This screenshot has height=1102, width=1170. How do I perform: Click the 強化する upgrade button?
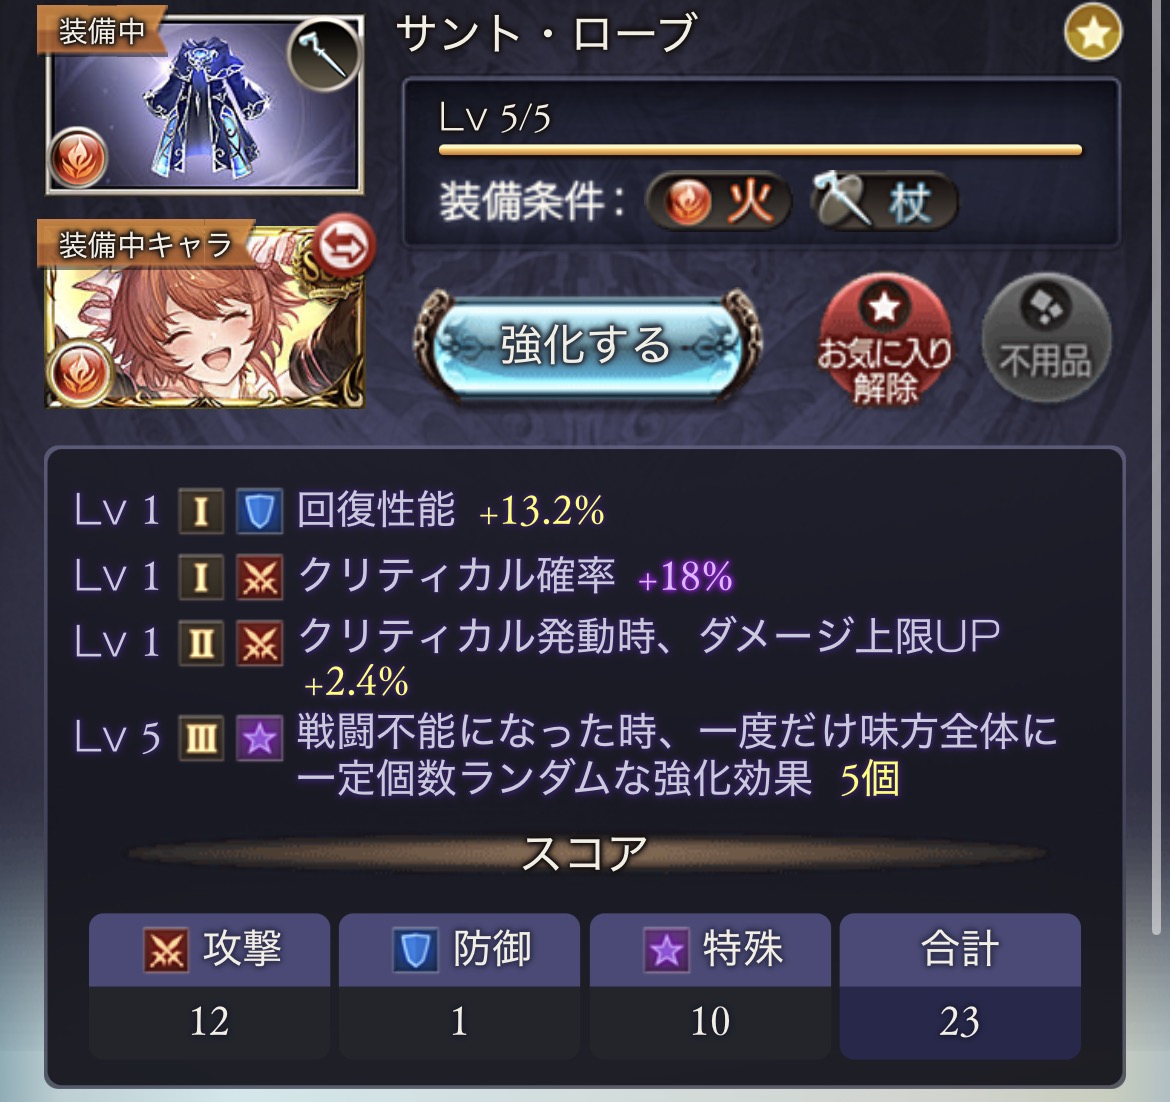[587, 345]
